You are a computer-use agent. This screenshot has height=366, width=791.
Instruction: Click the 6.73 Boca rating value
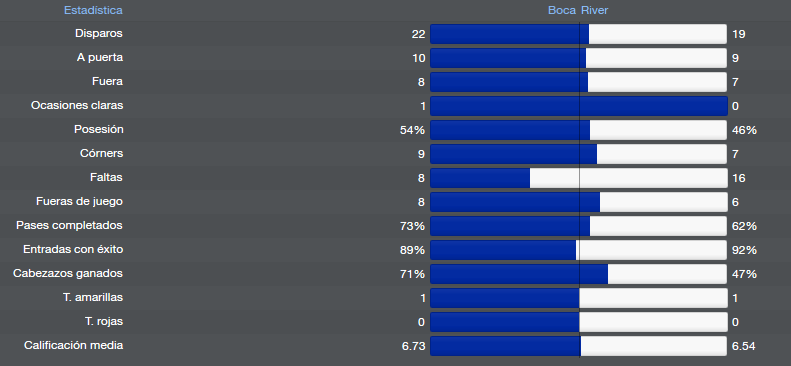coord(414,346)
